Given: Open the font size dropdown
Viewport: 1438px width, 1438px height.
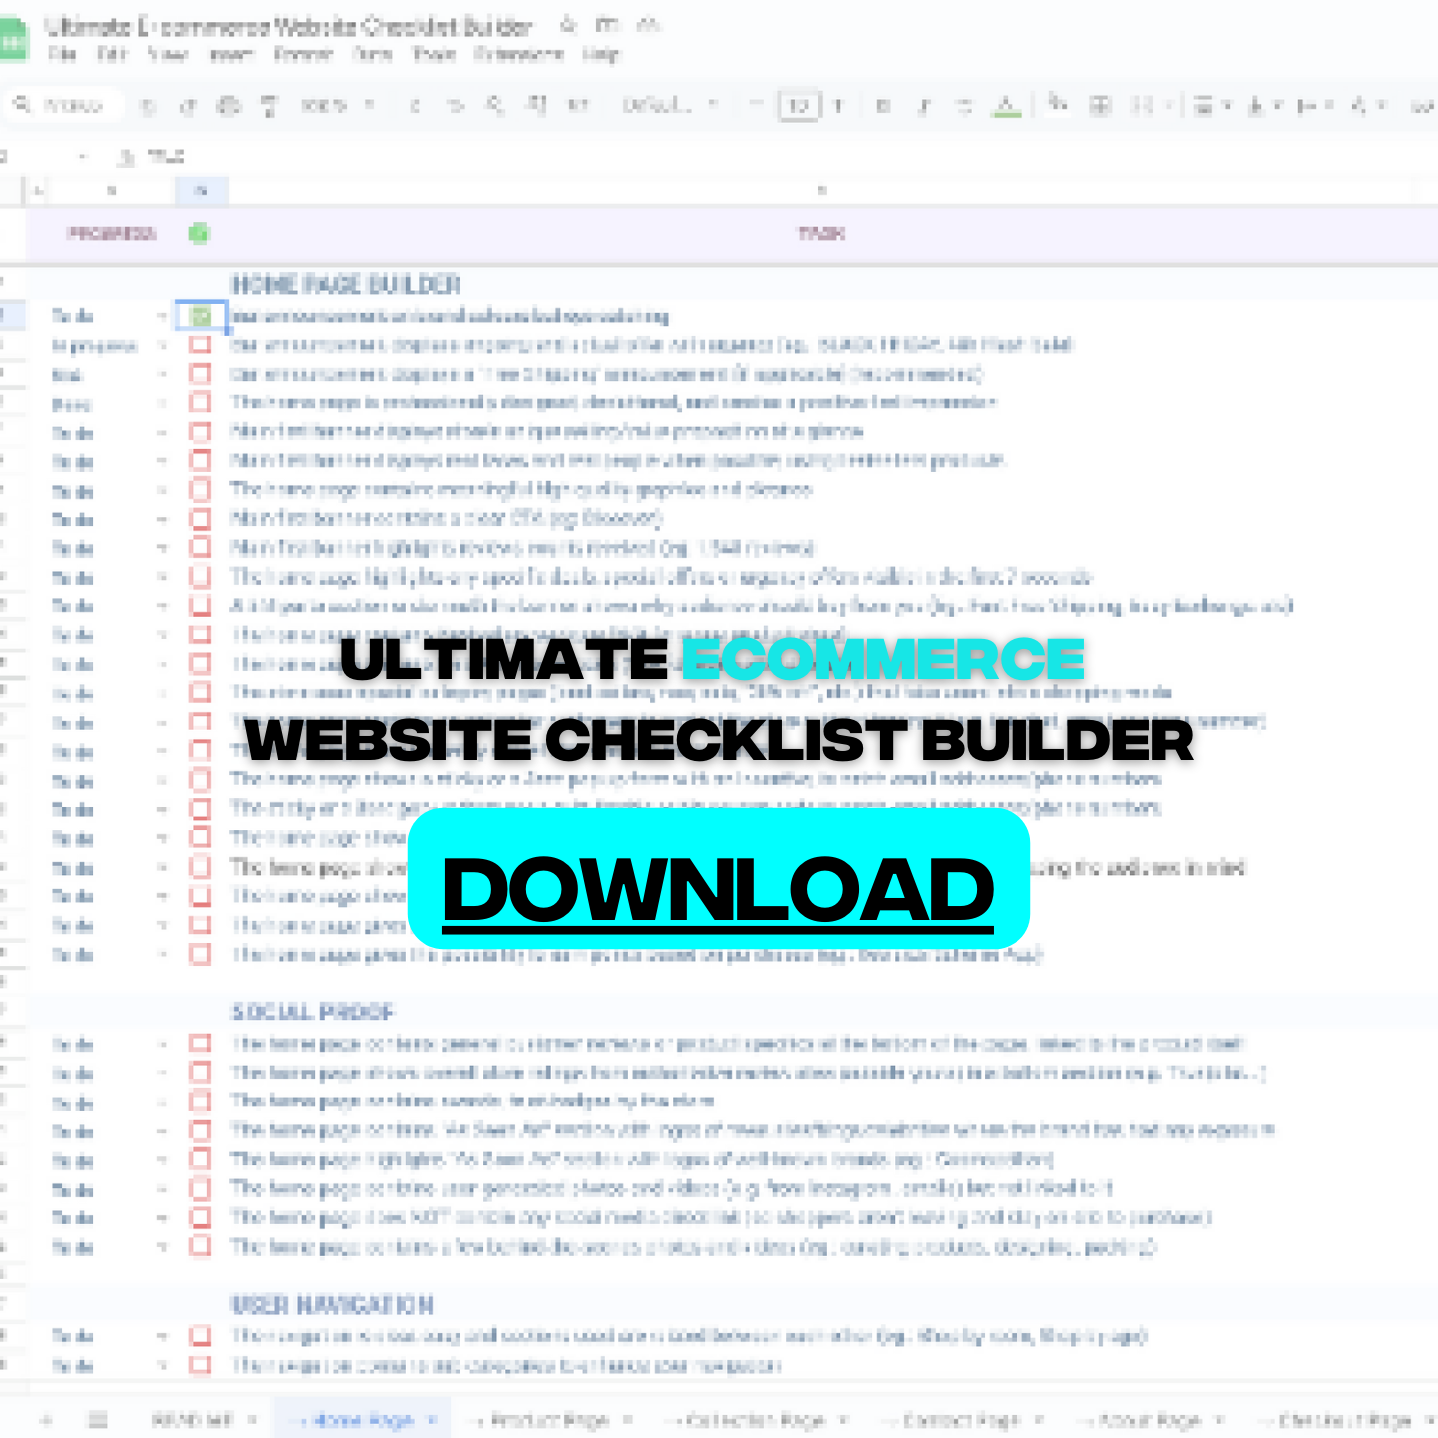Looking at the screenshot, I should pos(800,107).
